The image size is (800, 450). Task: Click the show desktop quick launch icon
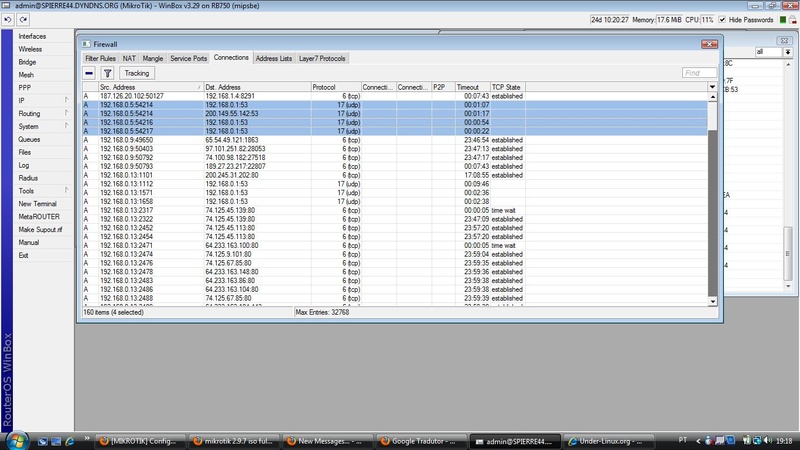(x=43, y=441)
